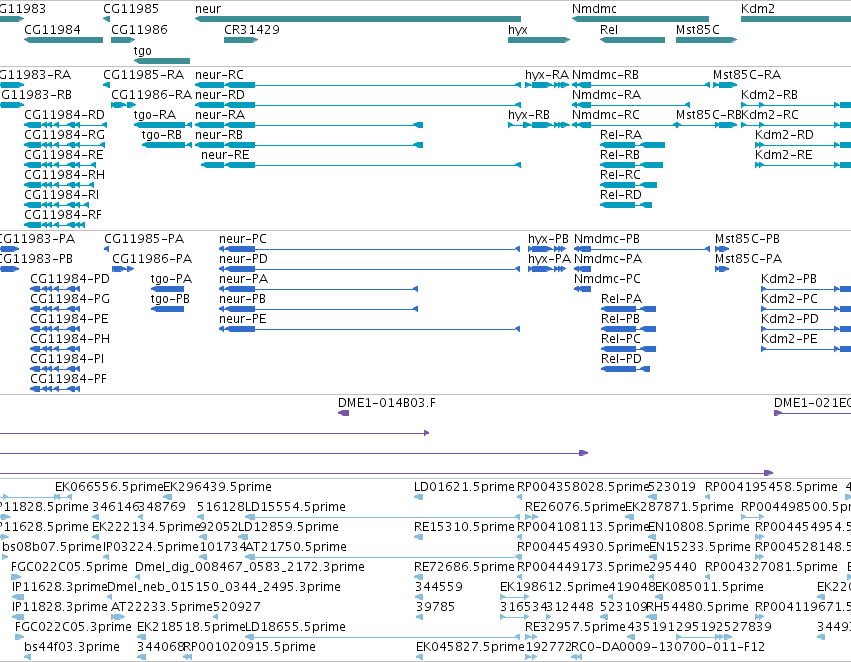Click EST EK045827.5prime
851x662 pixels.
pos(419,657)
